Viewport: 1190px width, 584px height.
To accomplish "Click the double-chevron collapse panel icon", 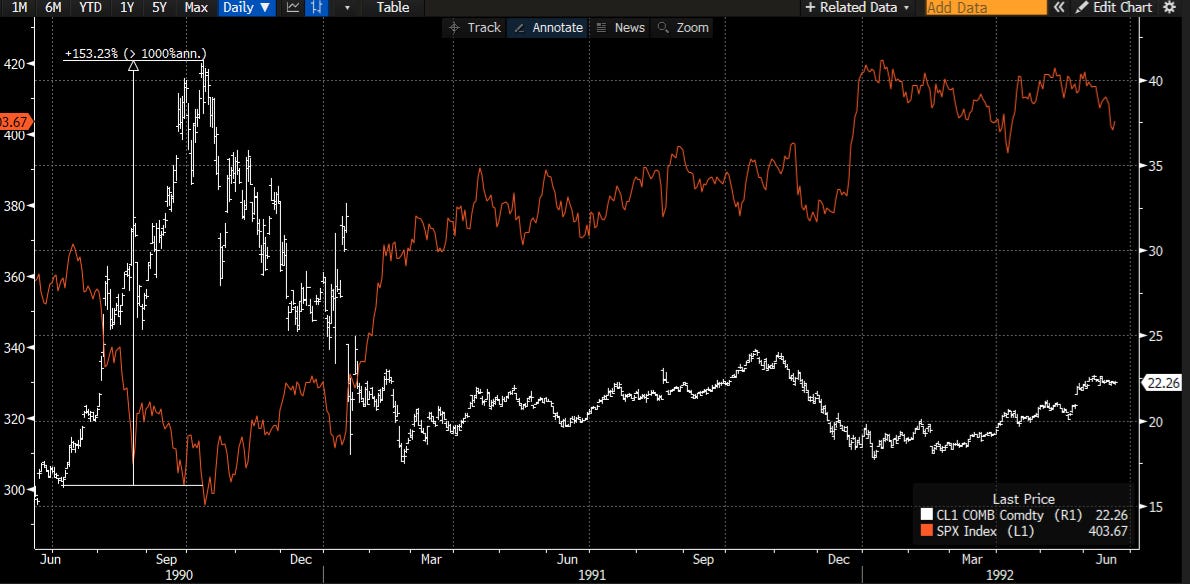I will click(1061, 7).
